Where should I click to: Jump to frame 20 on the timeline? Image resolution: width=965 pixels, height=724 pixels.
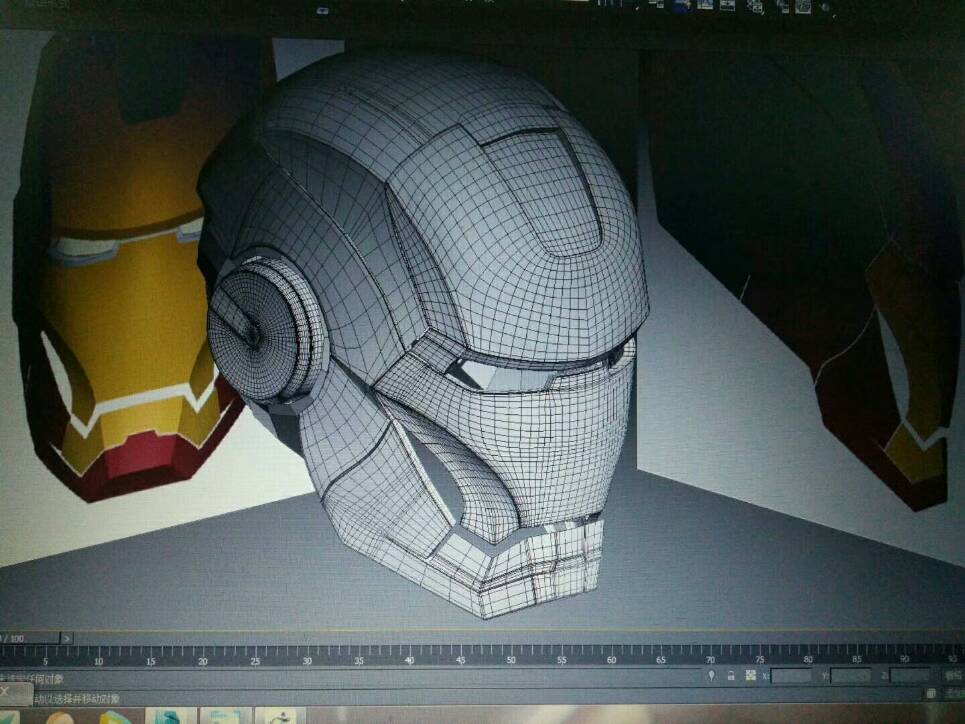[x=202, y=661]
